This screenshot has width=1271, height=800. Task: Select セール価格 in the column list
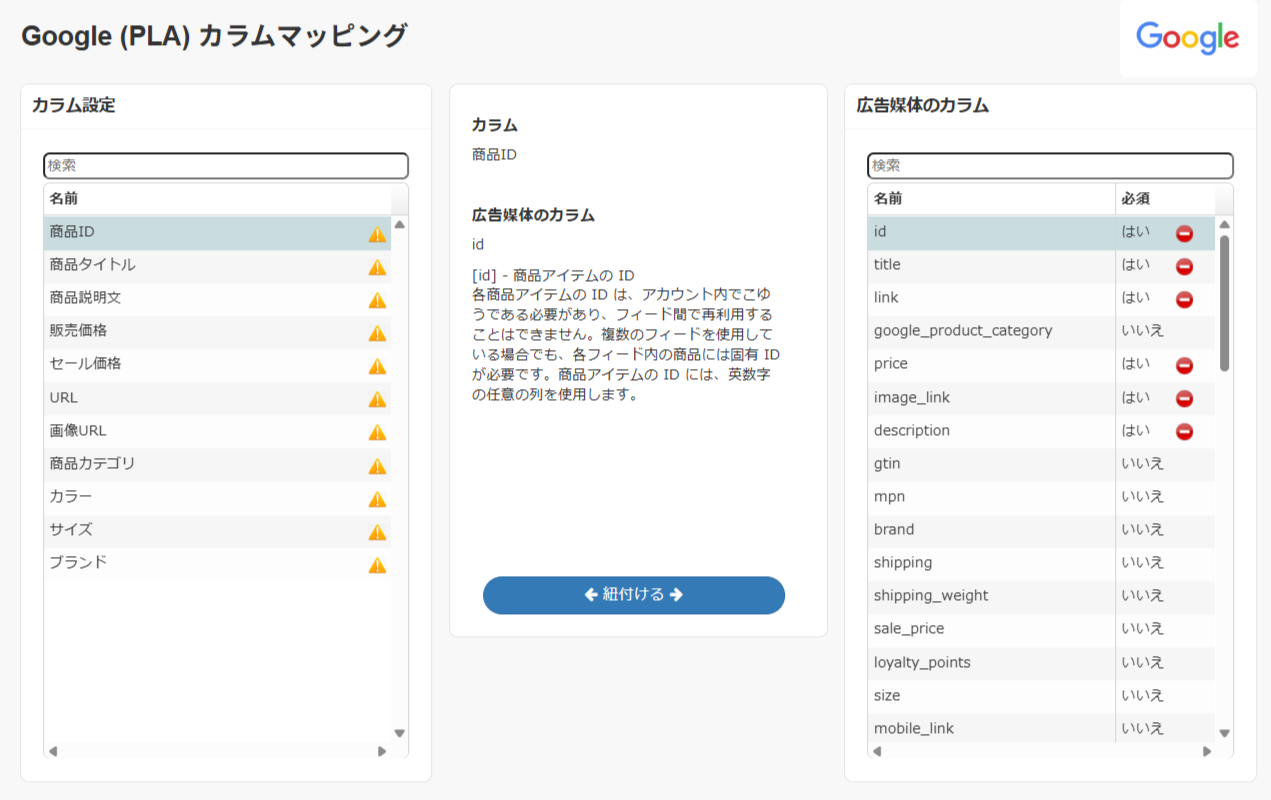click(x=218, y=365)
